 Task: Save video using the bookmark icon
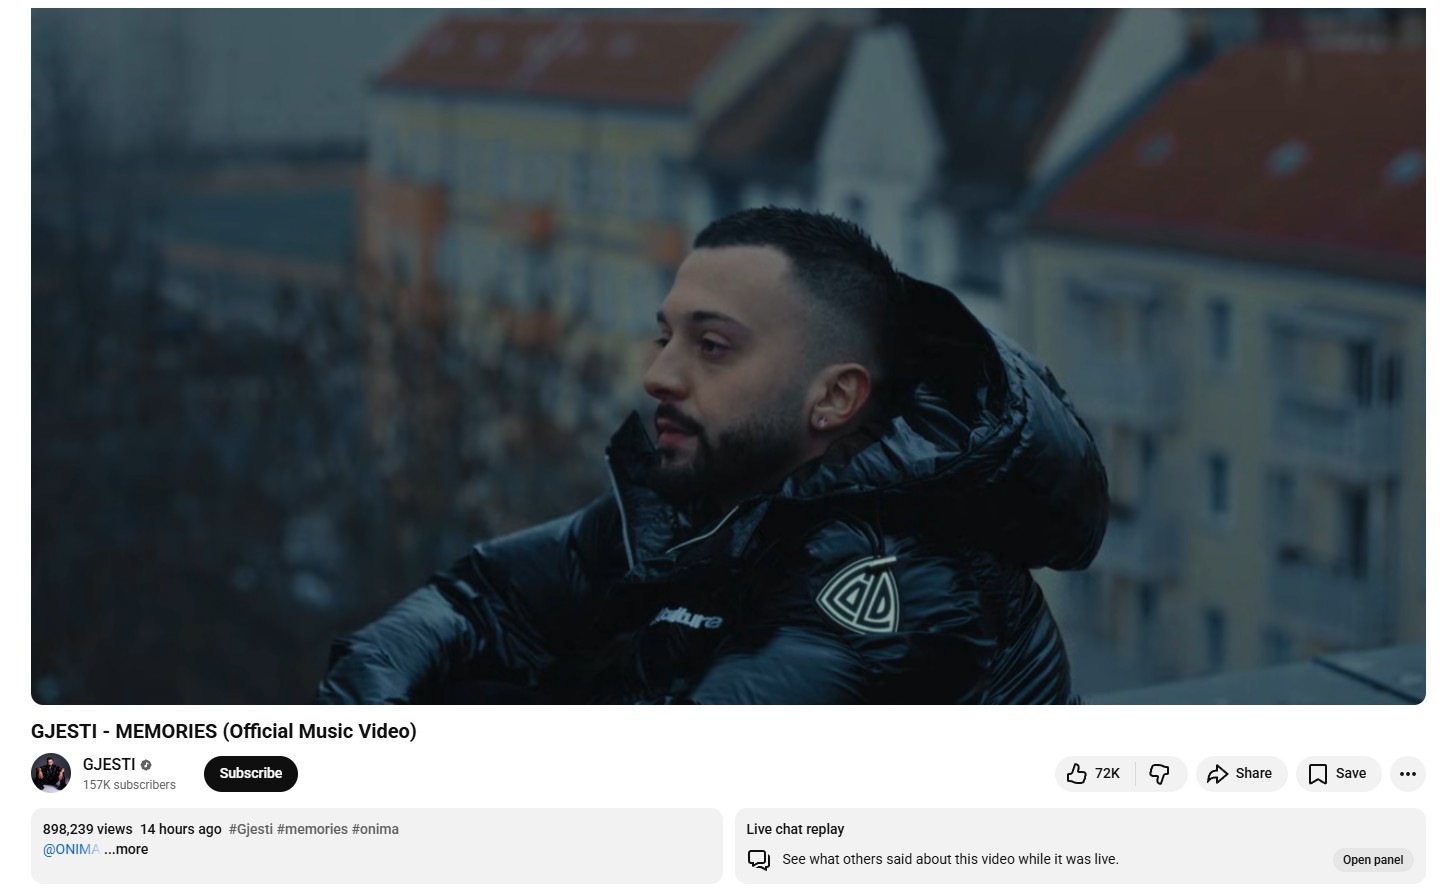point(1318,774)
